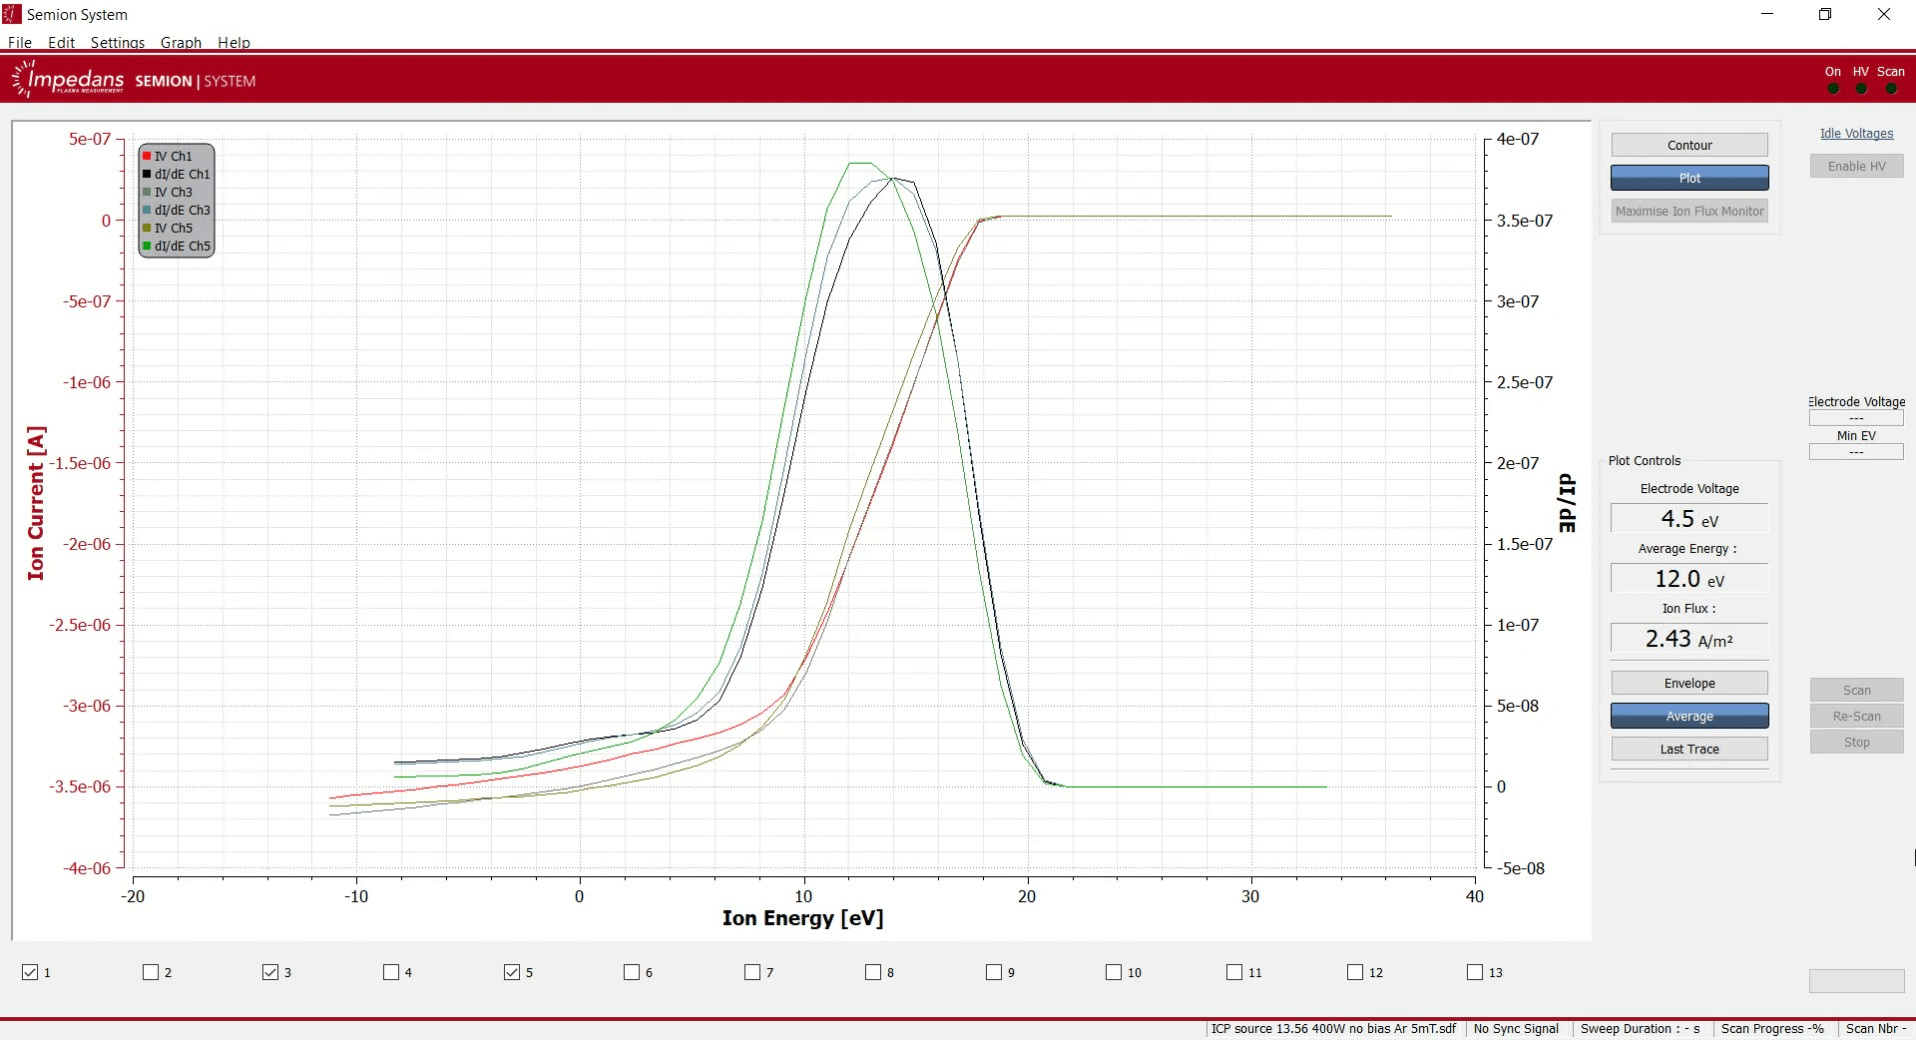The width and height of the screenshot is (1916, 1040).
Task: Click the Electrode Voltage 4.5 eV field
Action: (1689, 519)
